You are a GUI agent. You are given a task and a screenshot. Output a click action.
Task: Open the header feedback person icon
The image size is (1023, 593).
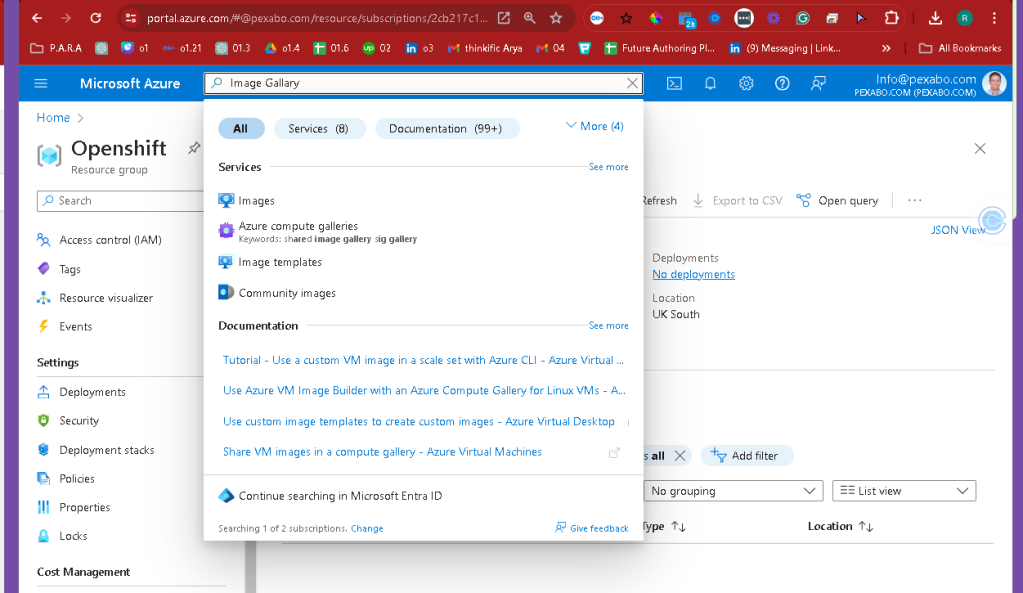point(817,84)
